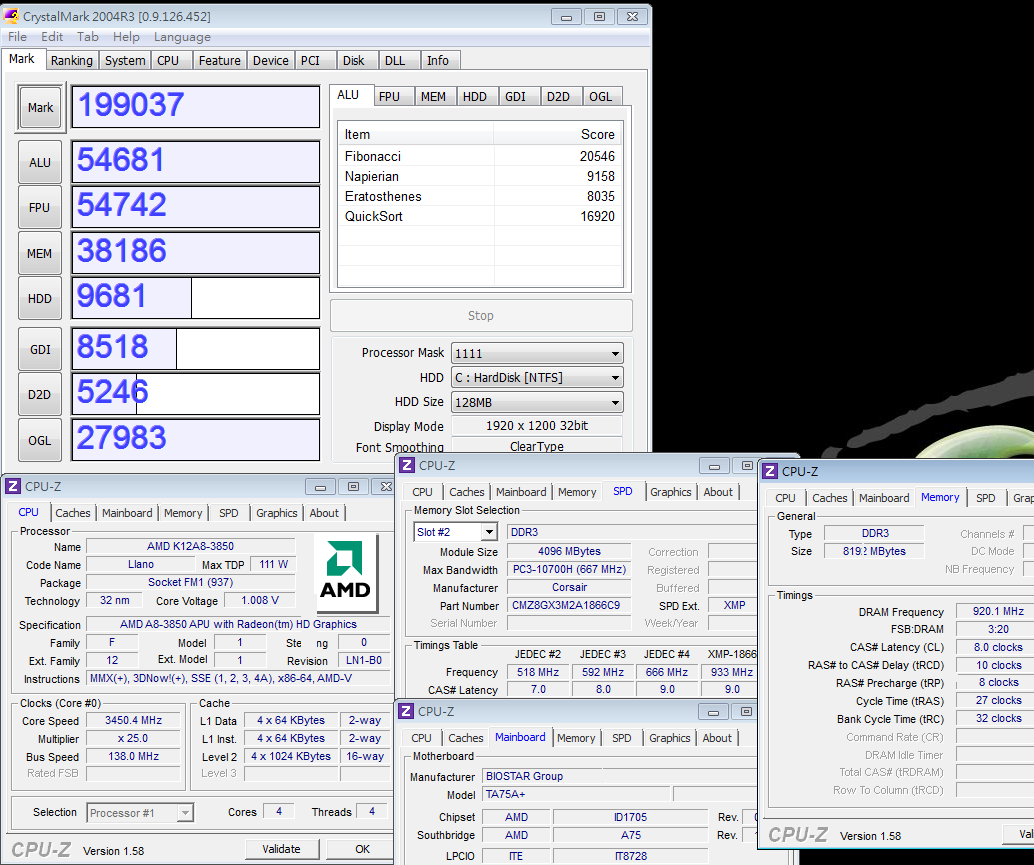Run the OGL benchmark button
This screenshot has height=865, width=1034.
coord(40,440)
